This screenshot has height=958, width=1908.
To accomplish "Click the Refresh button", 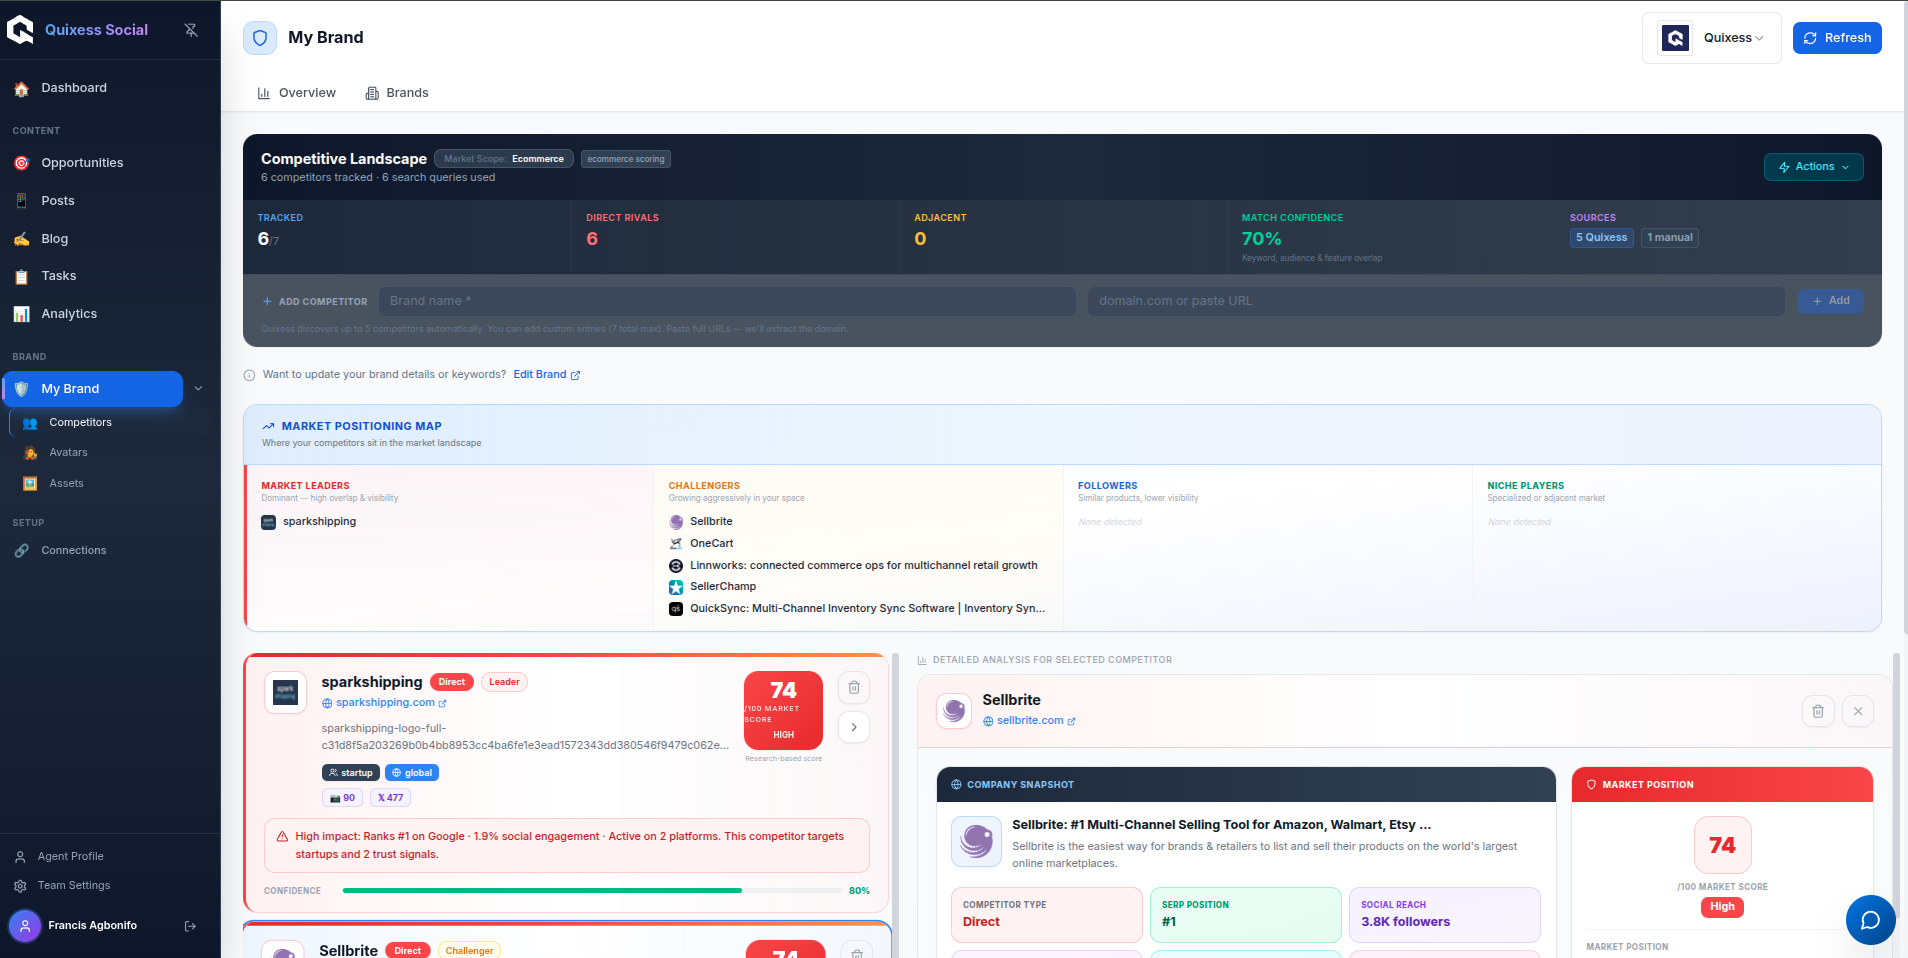I will pyautogui.click(x=1837, y=38).
